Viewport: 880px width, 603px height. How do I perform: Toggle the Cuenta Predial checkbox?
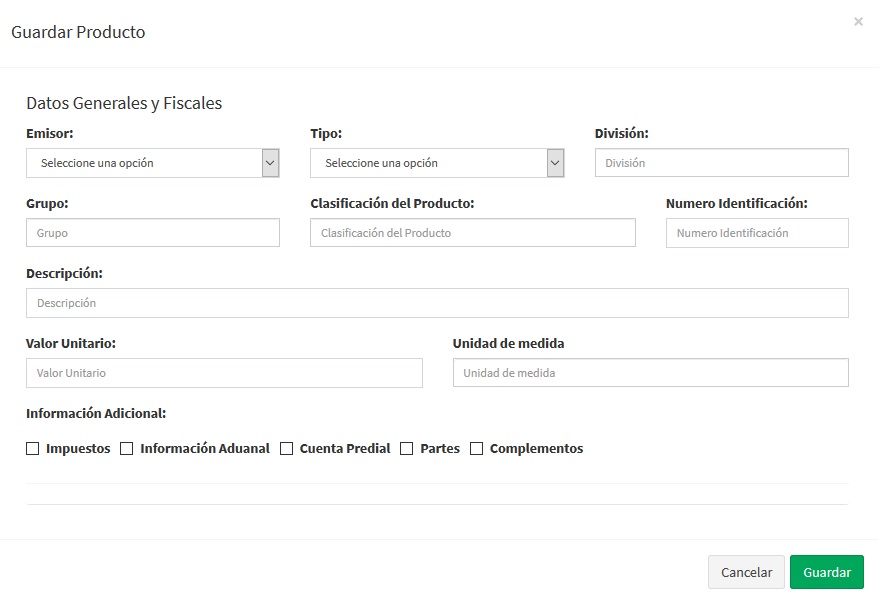(x=287, y=449)
